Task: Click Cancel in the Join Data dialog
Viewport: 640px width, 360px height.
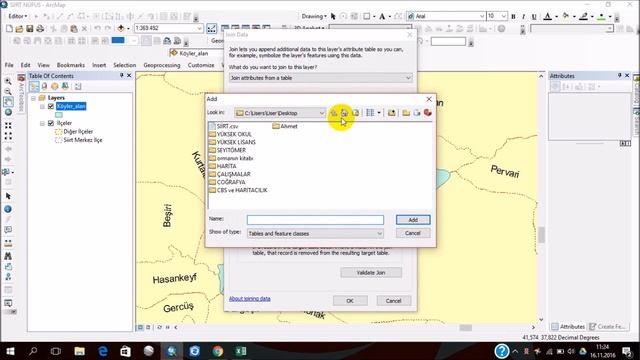Action: (393, 301)
